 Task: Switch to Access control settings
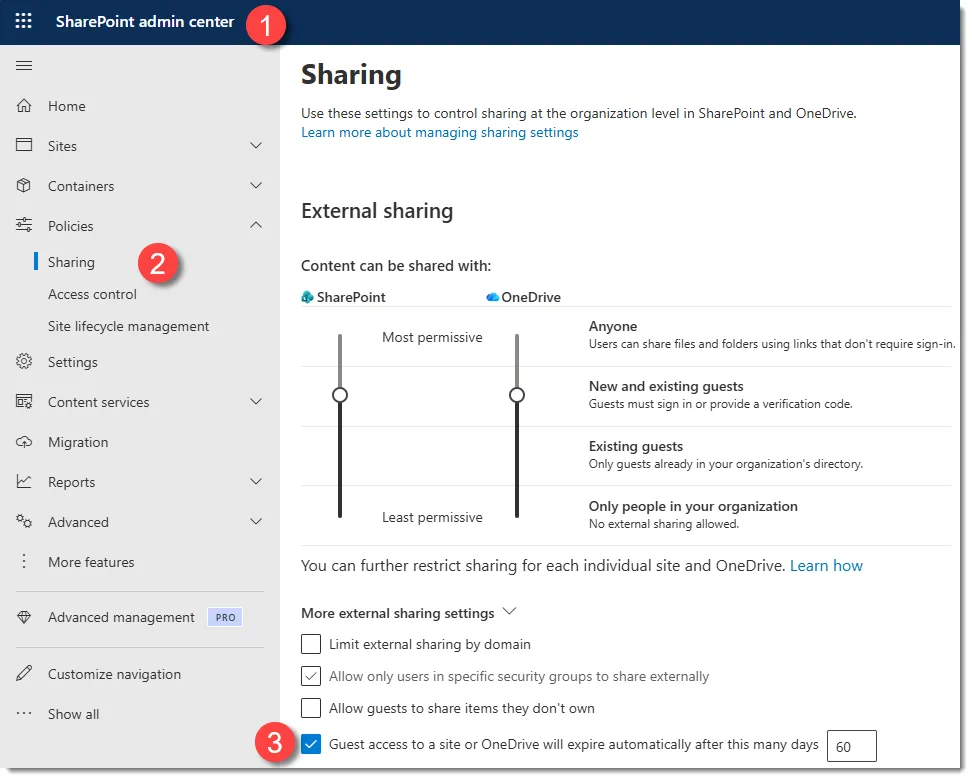[92, 294]
